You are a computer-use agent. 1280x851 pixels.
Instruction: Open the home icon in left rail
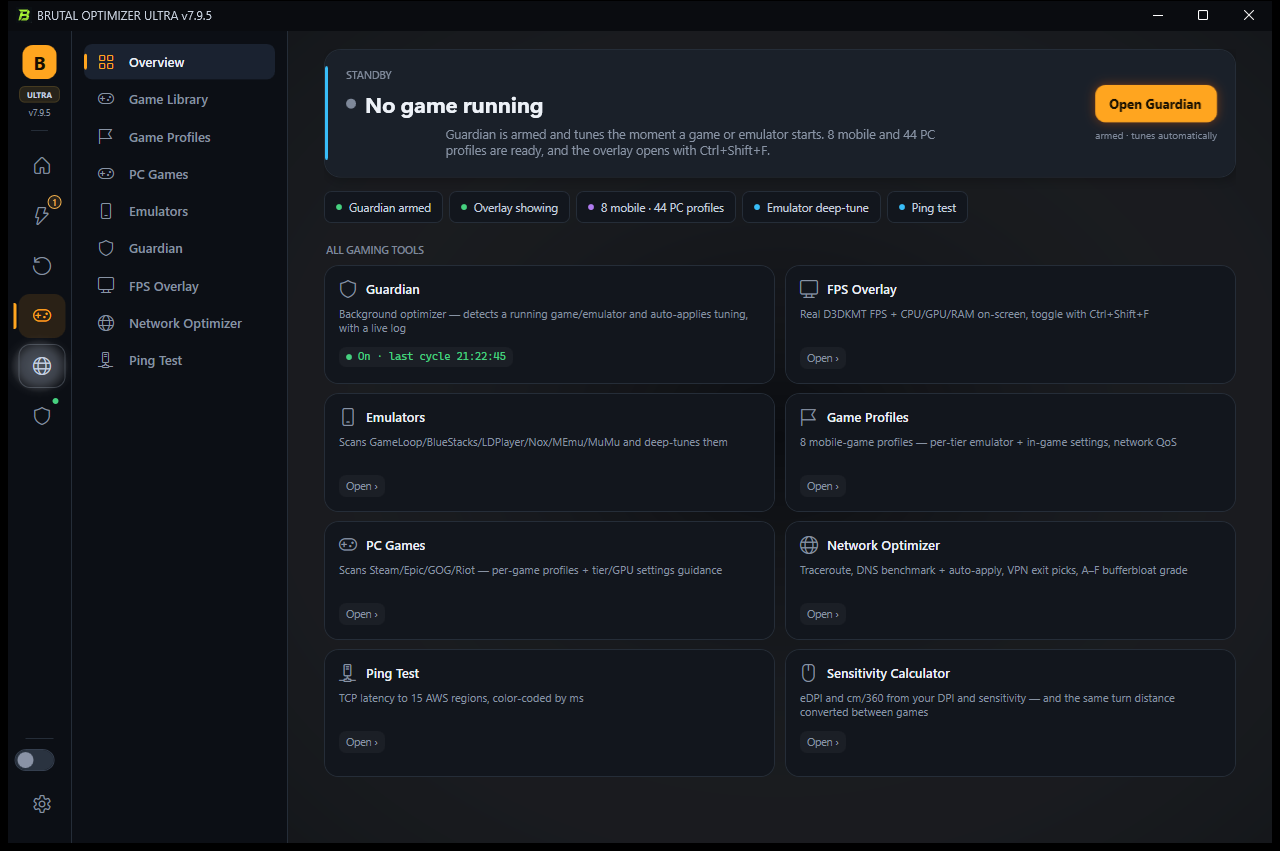41,166
